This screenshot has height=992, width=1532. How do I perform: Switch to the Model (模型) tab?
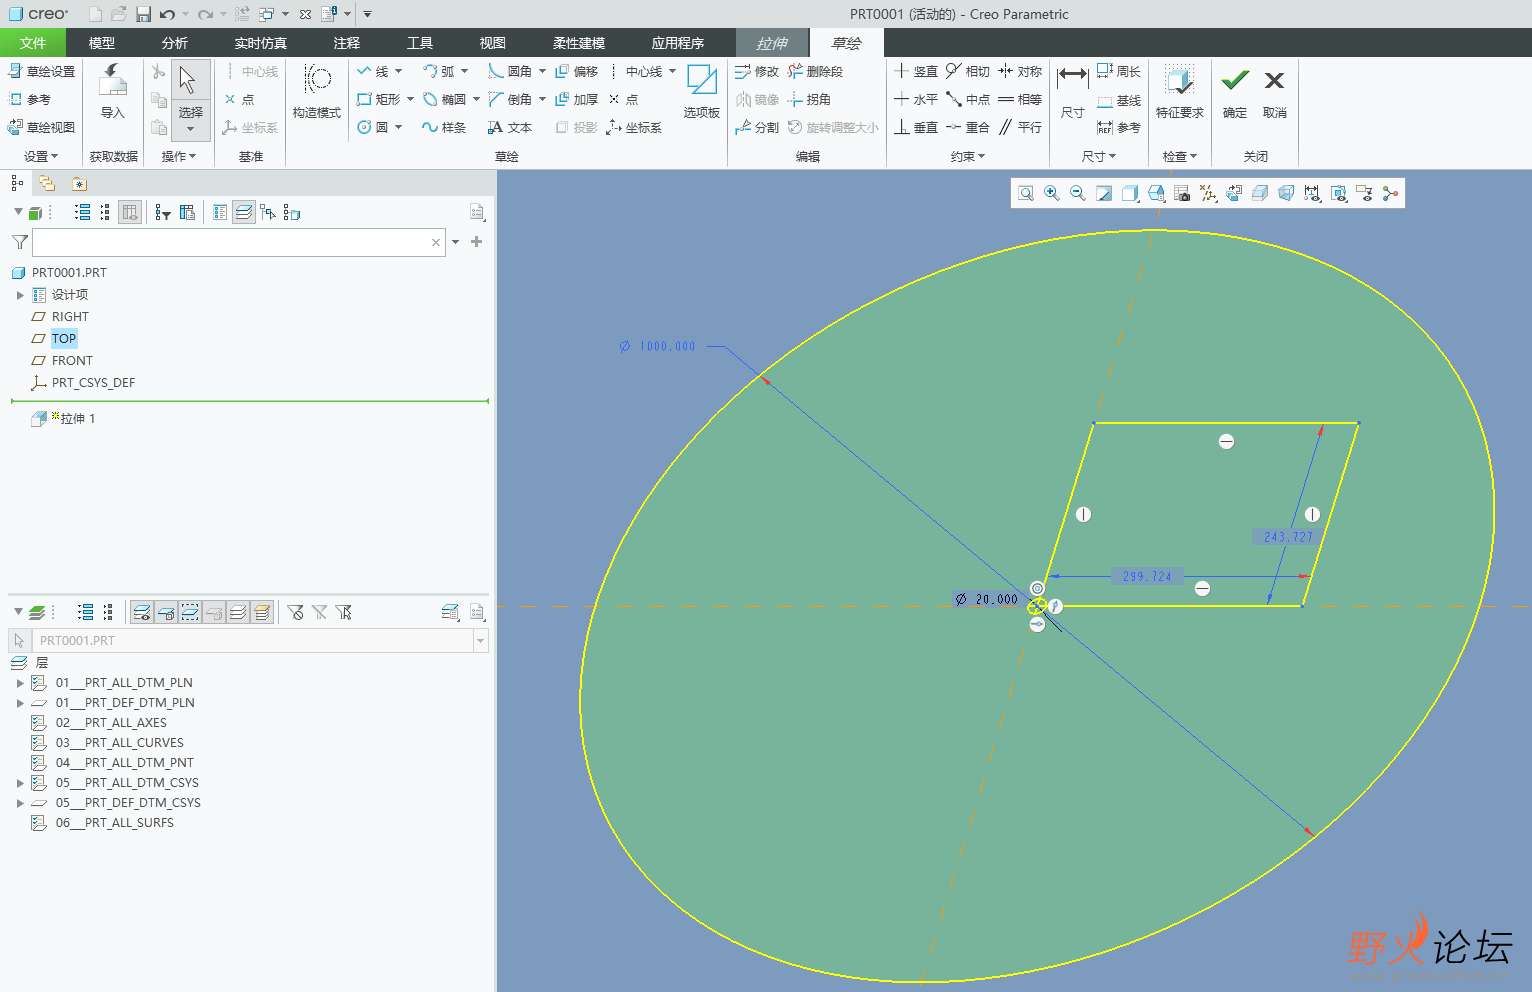coord(102,43)
